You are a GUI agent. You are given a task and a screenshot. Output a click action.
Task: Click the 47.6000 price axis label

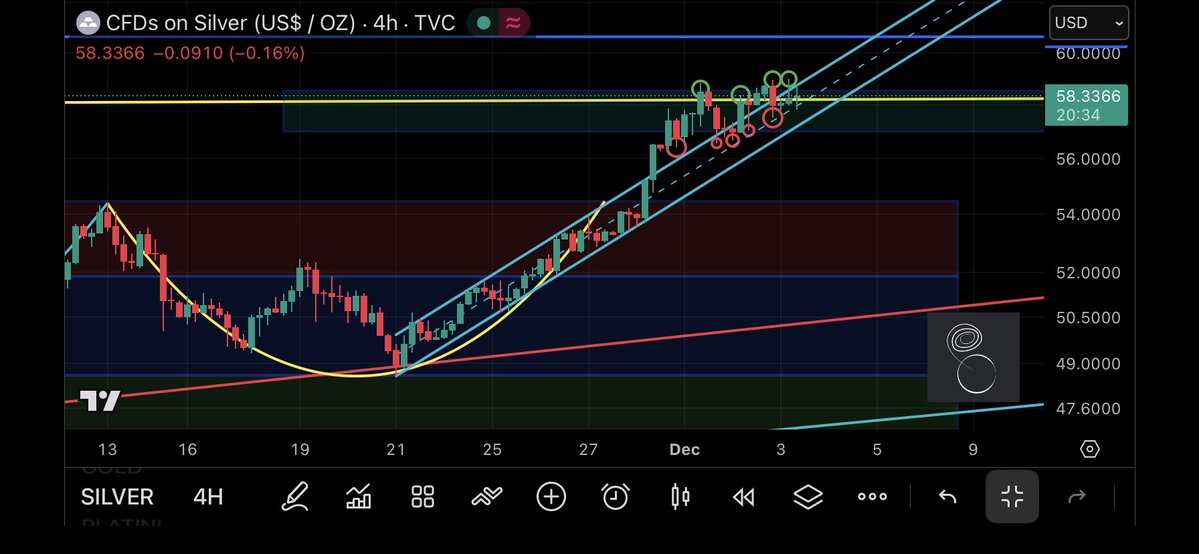[1088, 409]
